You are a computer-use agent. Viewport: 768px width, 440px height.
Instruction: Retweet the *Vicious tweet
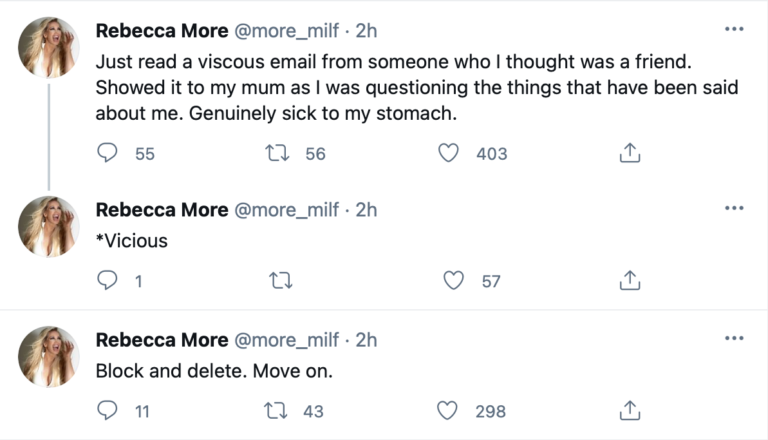click(281, 281)
